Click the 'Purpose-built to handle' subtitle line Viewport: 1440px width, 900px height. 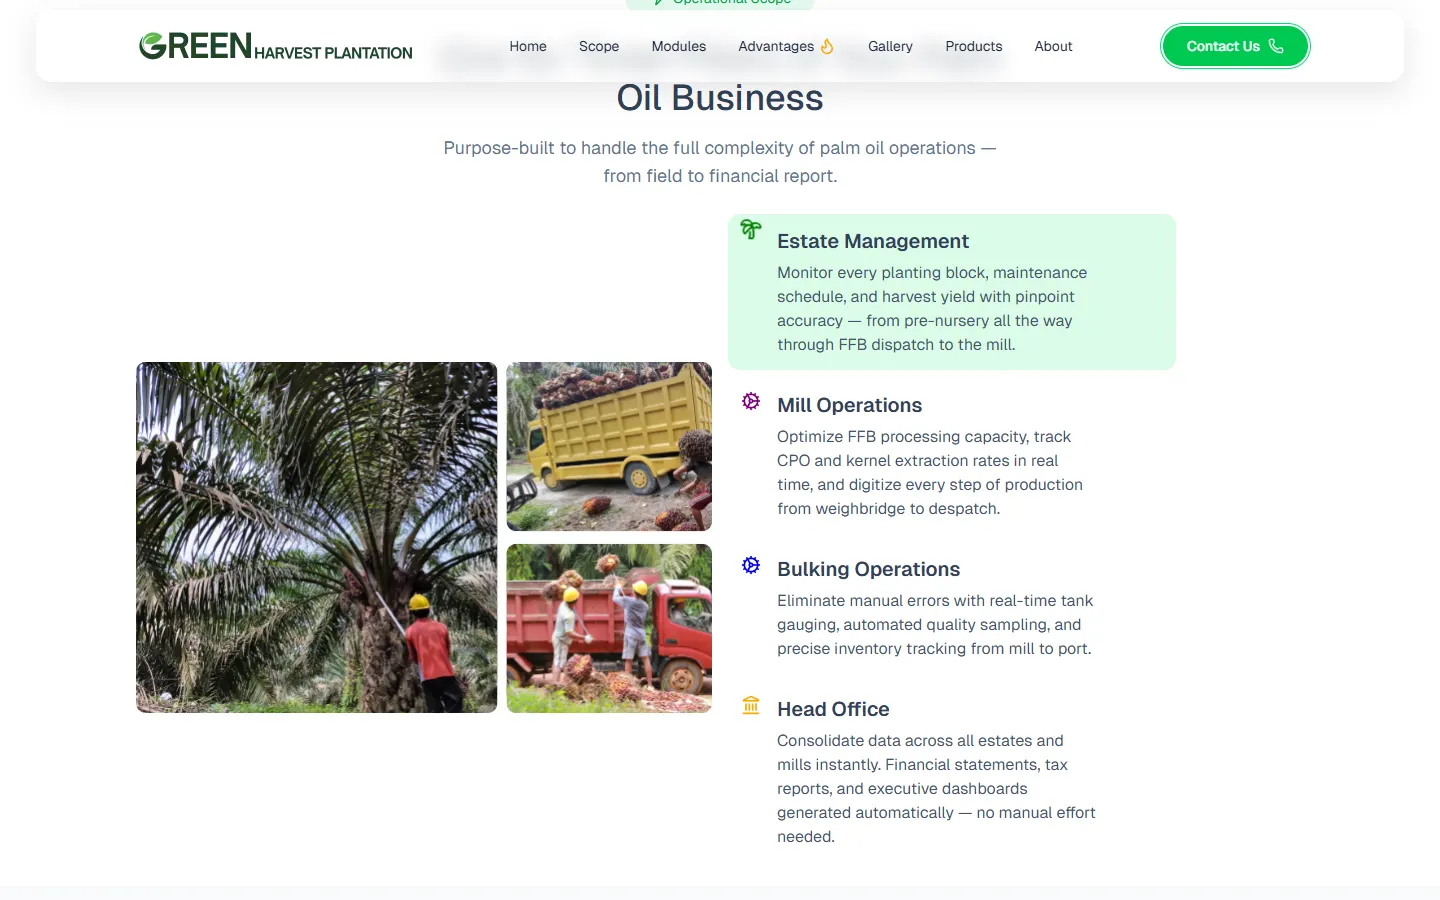[x=720, y=148]
